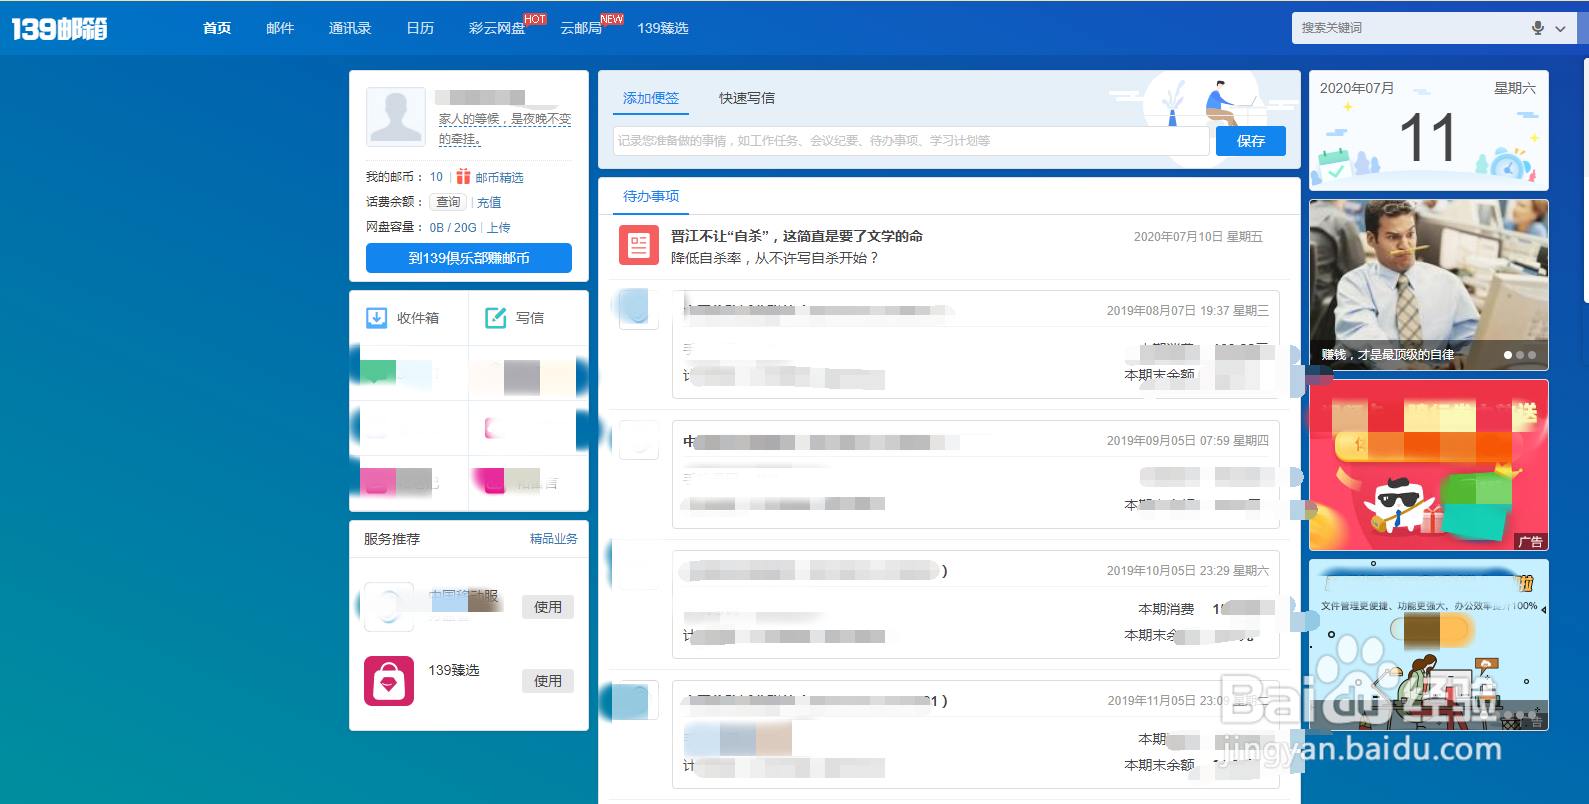1589x804 pixels.
Task: Select the first carousel dot indicator
Action: pos(1508,355)
